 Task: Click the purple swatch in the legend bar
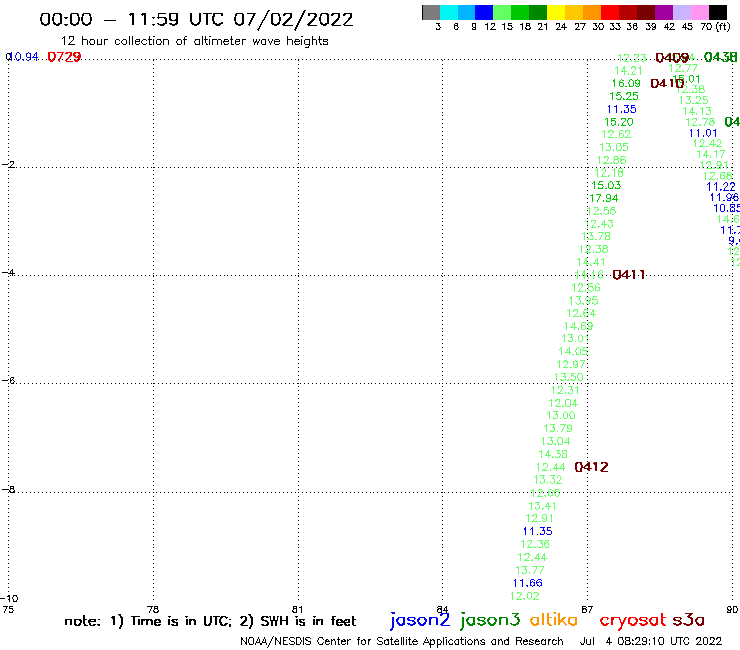click(663, 12)
